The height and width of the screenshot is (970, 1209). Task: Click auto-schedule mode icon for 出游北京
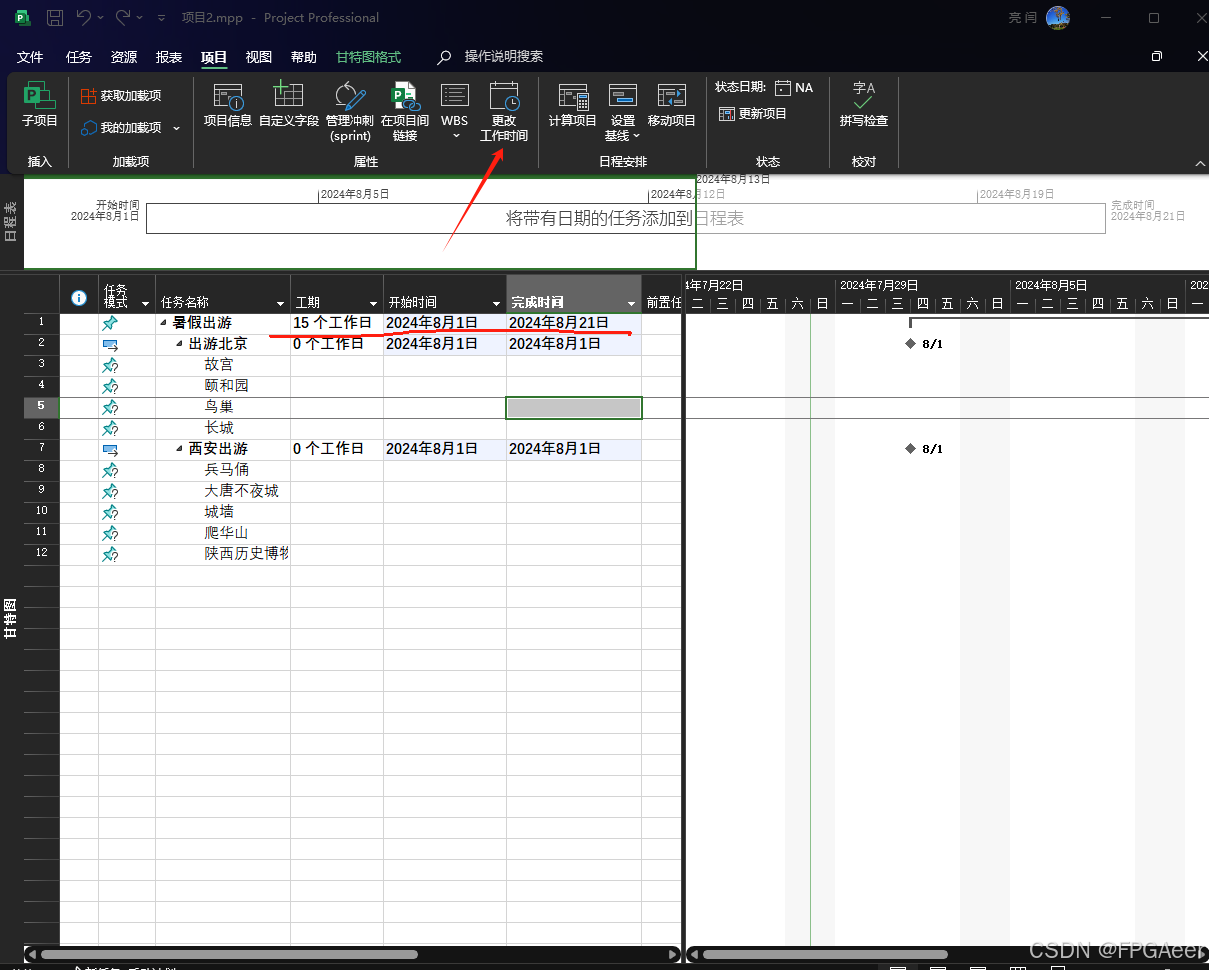click(x=110, y=344)
